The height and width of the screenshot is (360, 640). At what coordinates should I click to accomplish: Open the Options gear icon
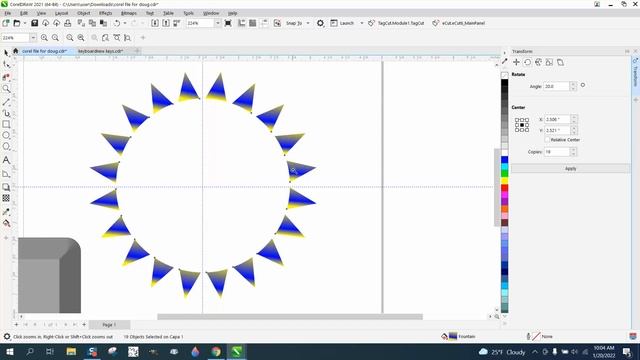point(320,23)
